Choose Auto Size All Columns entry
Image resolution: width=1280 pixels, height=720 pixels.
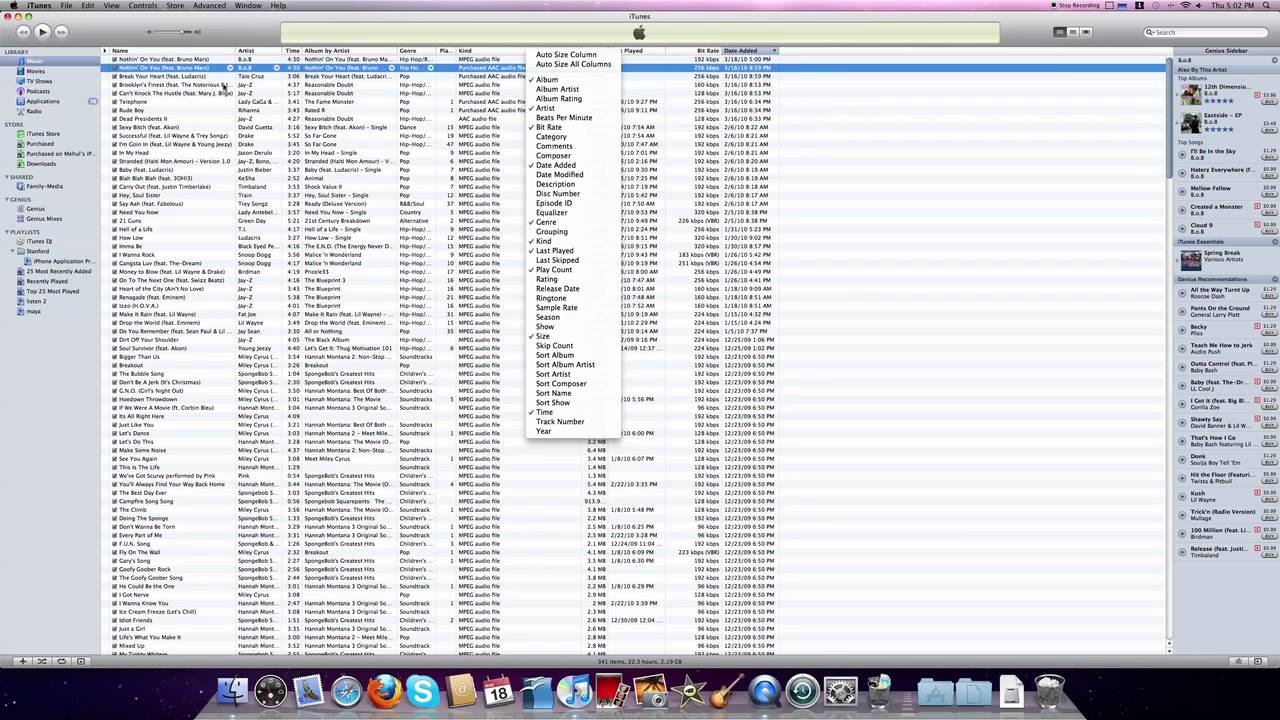pyautogui.click(x=573, y=64)
